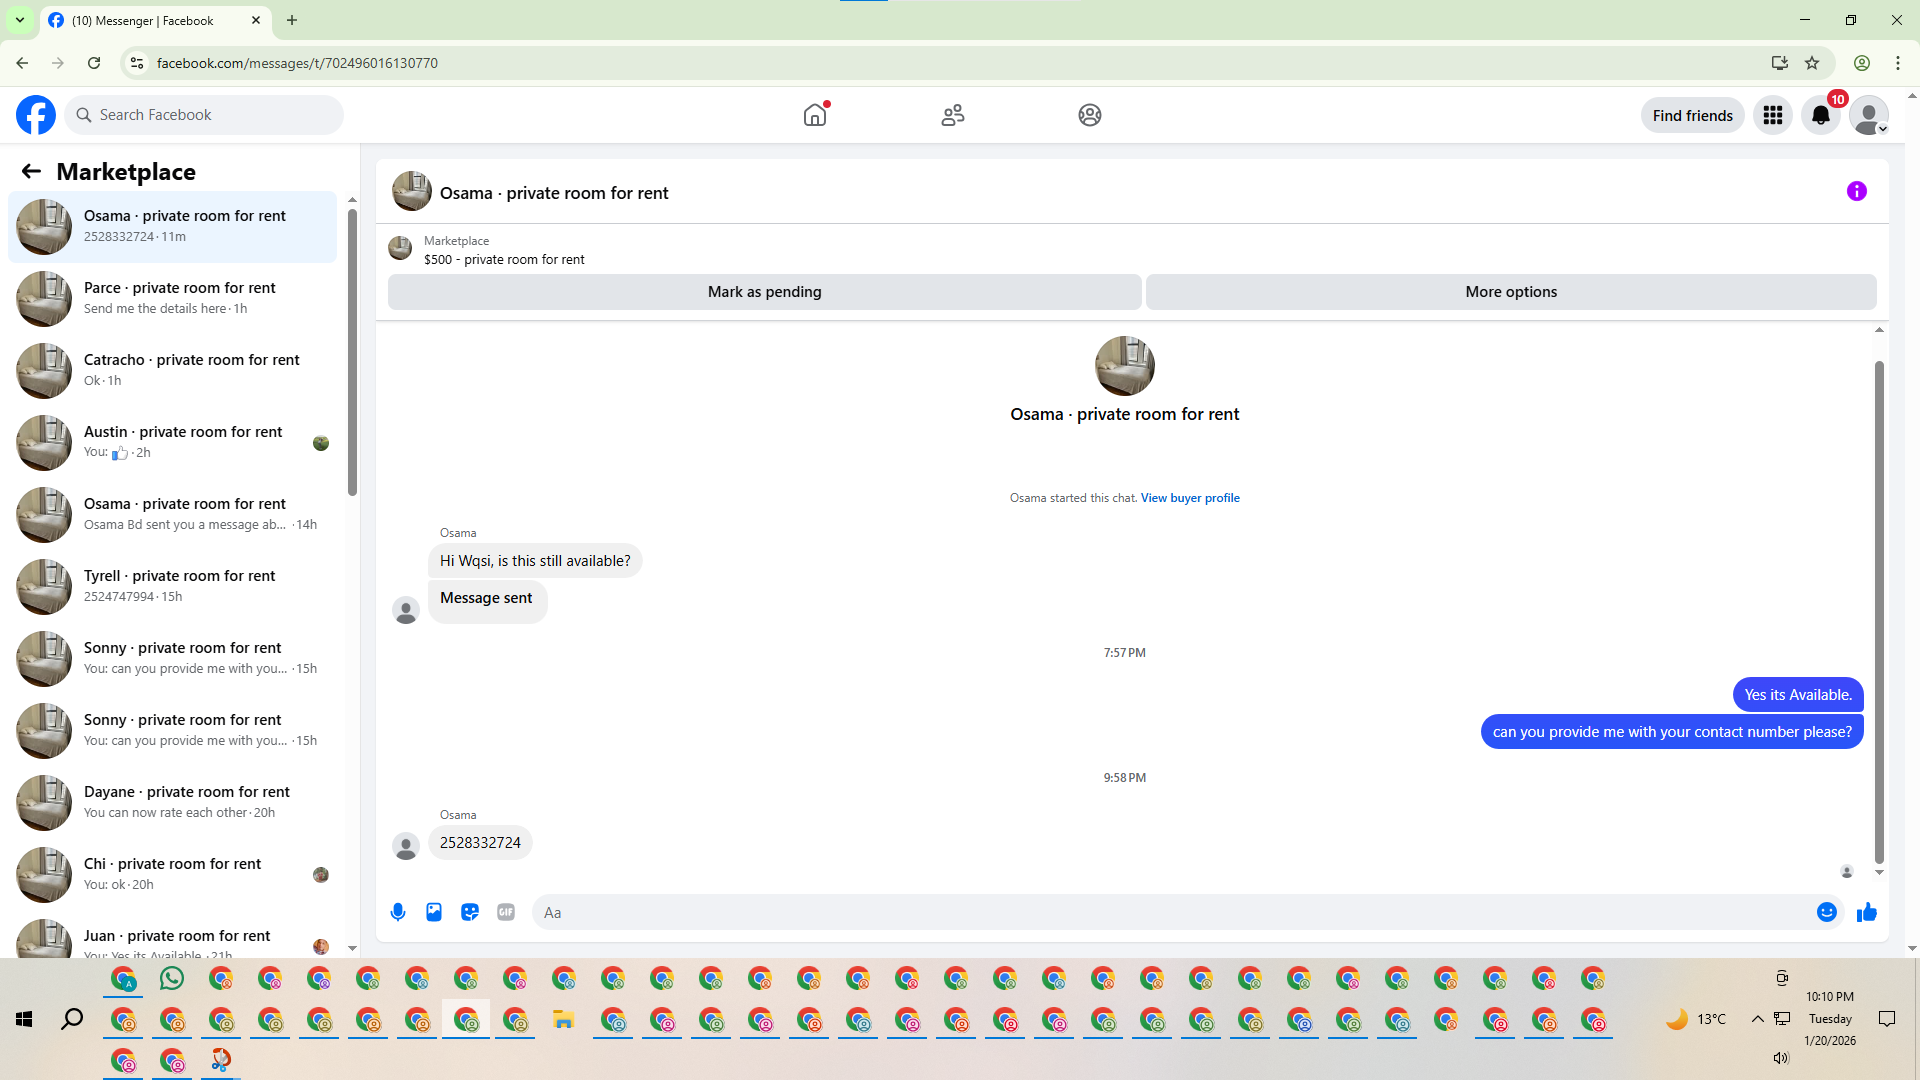
Task: Attach a photo using the image icon
Action: (x=434, y=912)
